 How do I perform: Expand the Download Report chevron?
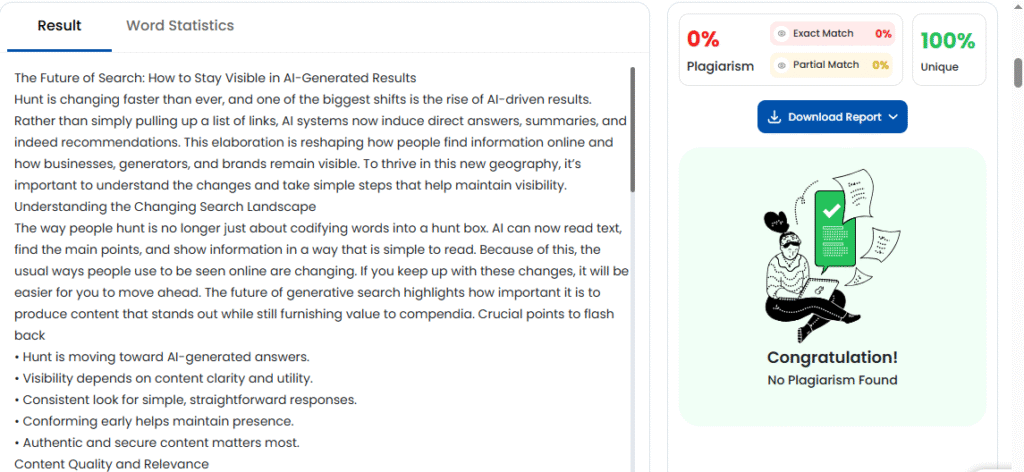coord(893,117)
